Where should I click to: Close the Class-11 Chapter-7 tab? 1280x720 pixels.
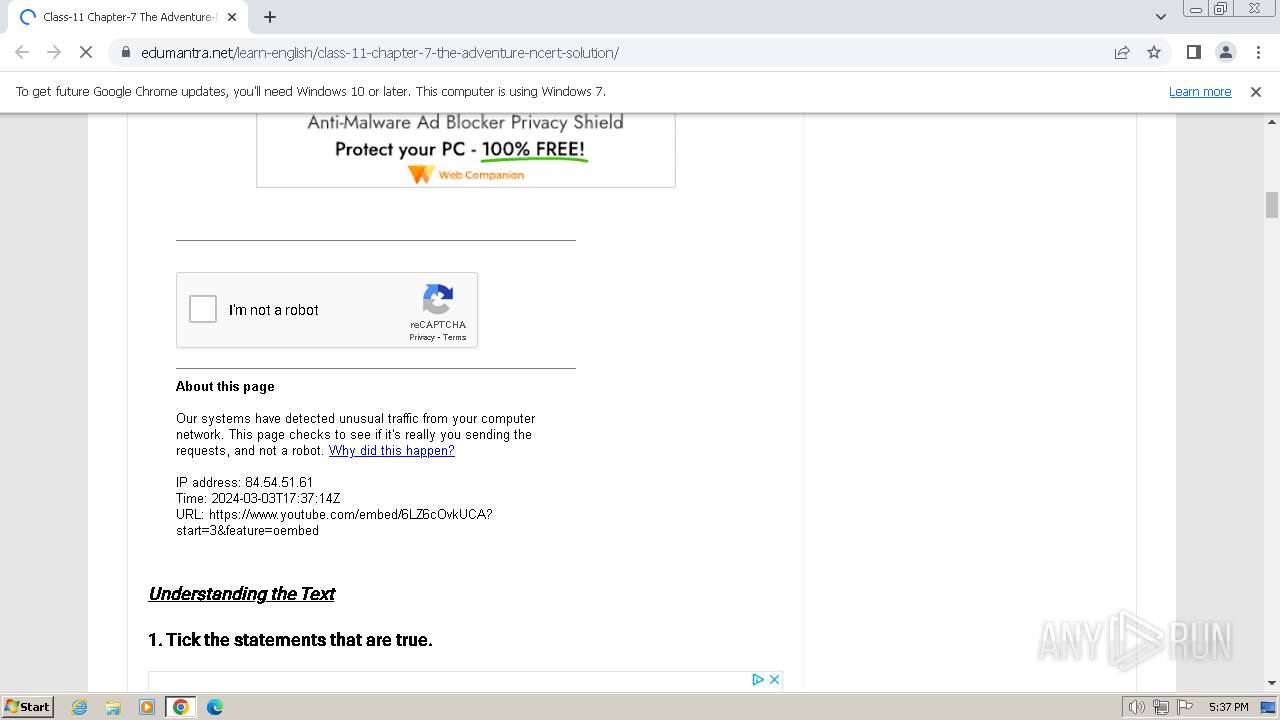click(232, 17)
